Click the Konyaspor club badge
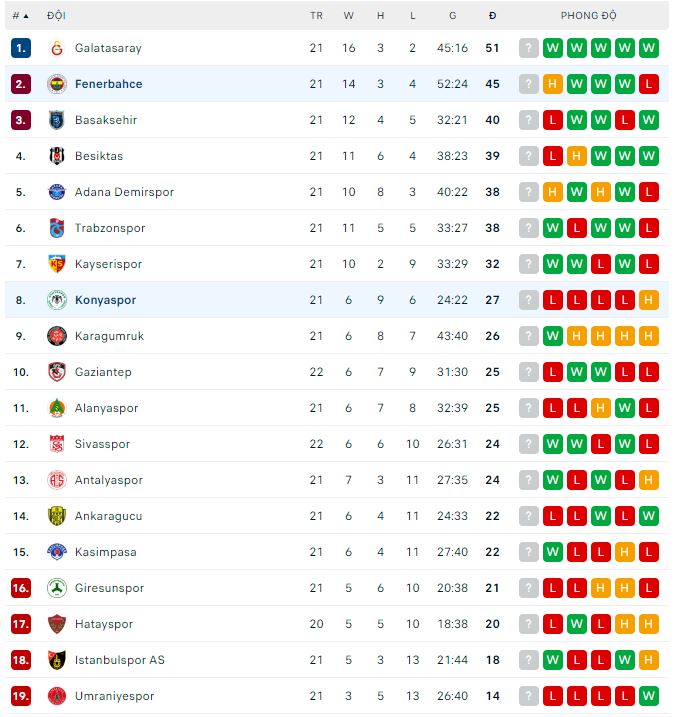 click(56, 300)
